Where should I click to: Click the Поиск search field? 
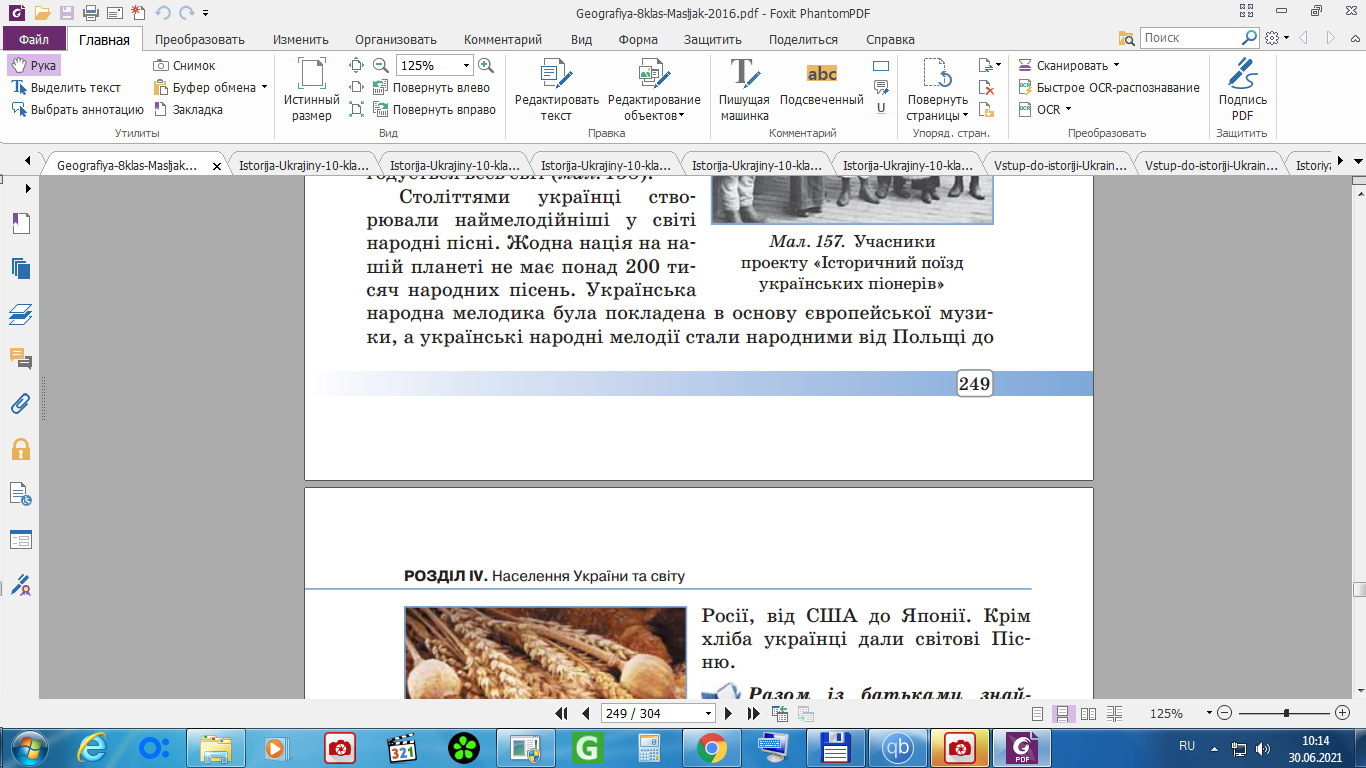tap(1190, 38)
